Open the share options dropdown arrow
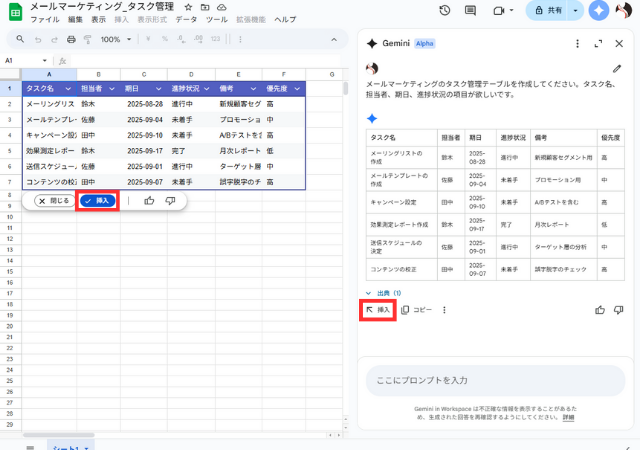This screenshot has height=450, width=640. (x=576, y=11)
